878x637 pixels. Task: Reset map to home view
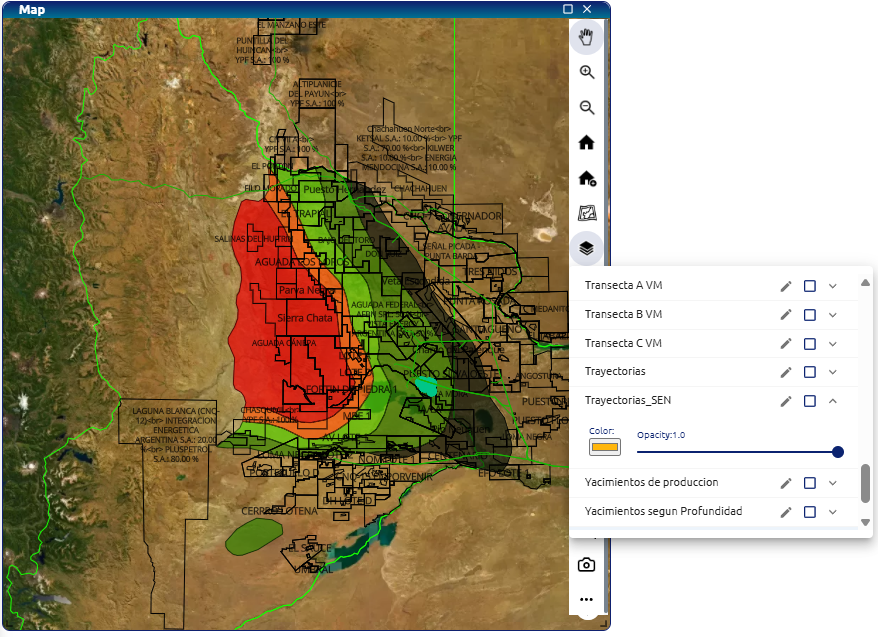tap(587, 143)
